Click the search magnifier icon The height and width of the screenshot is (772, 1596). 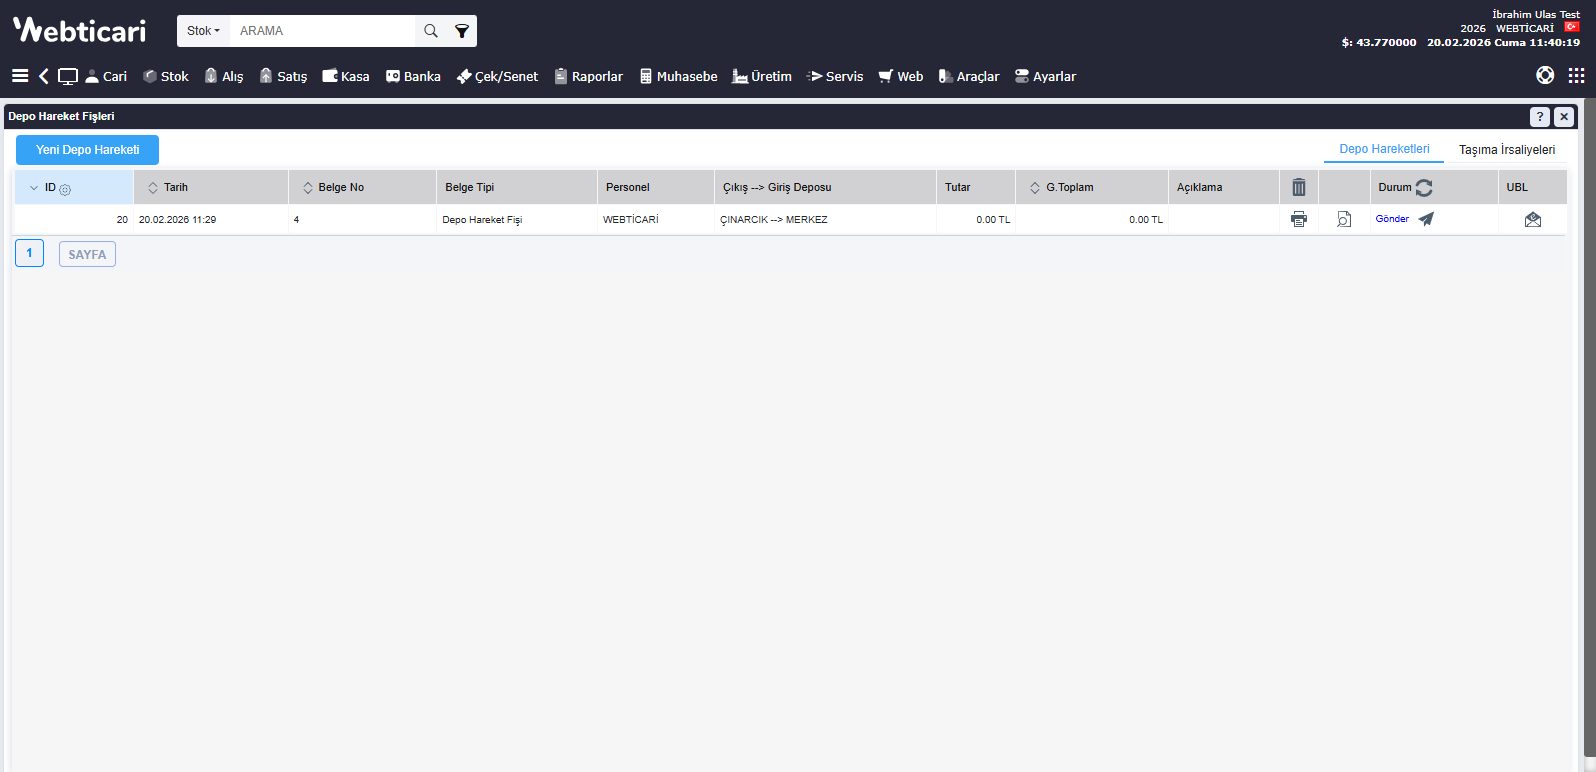[x=431, y=31]
